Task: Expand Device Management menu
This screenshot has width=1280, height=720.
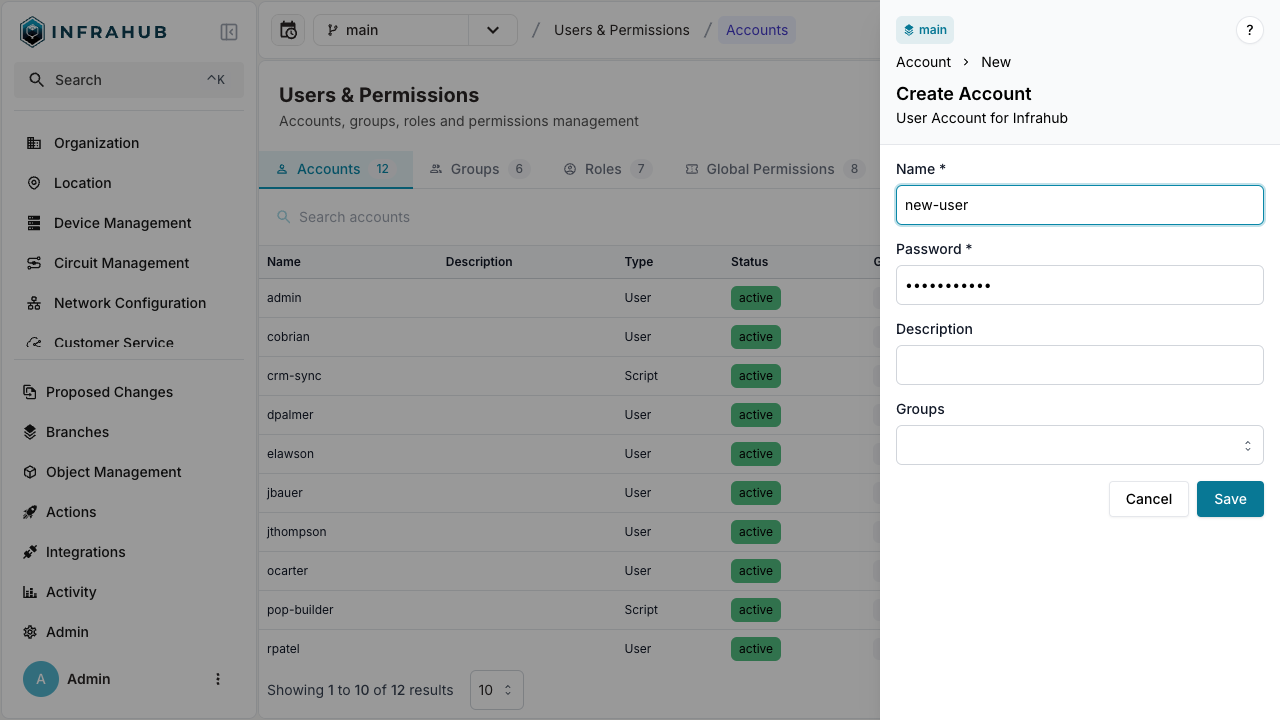Action: (x=122, y=223)
